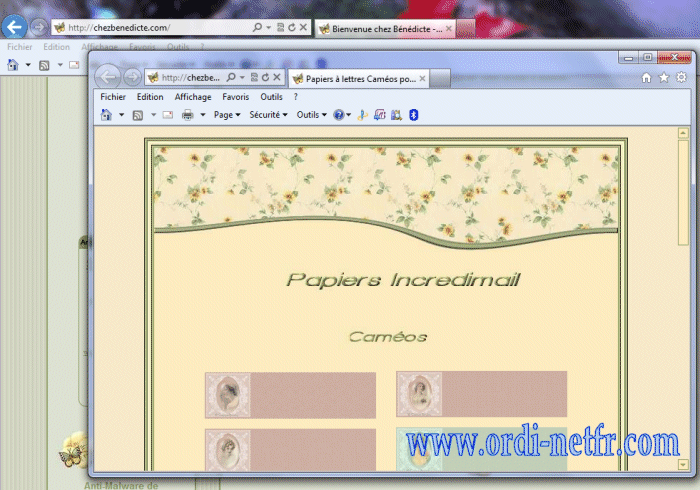Click the read mail envelope icon in the front window
This screenshot has width=700, height=490.
tap(168, 115)
